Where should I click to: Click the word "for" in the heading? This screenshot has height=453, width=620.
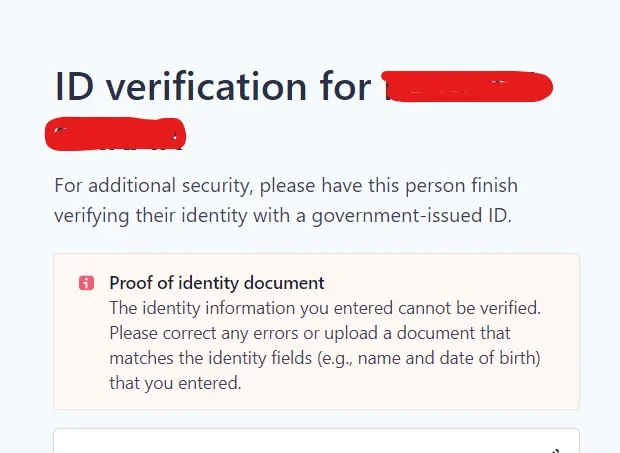[347, 88]
